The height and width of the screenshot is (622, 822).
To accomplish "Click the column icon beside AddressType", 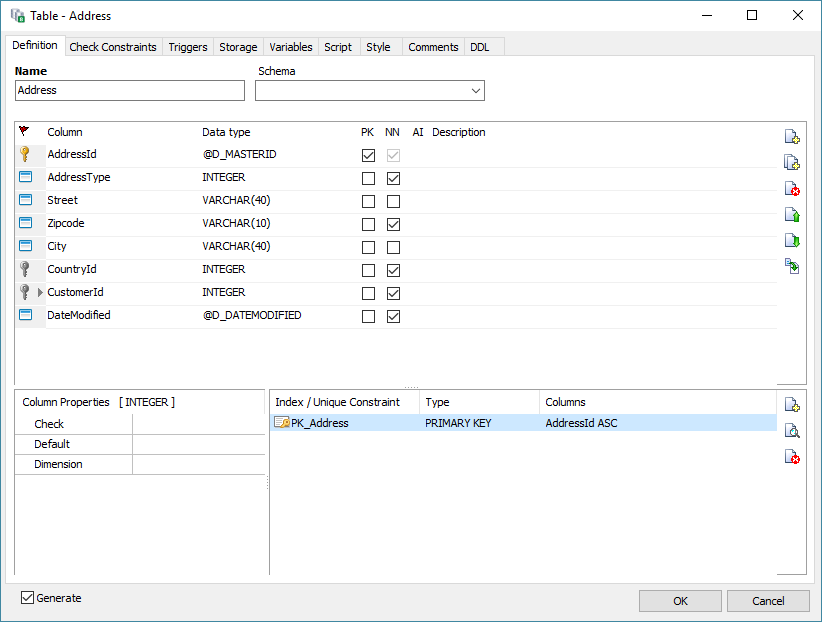I will tap(25, 177).
